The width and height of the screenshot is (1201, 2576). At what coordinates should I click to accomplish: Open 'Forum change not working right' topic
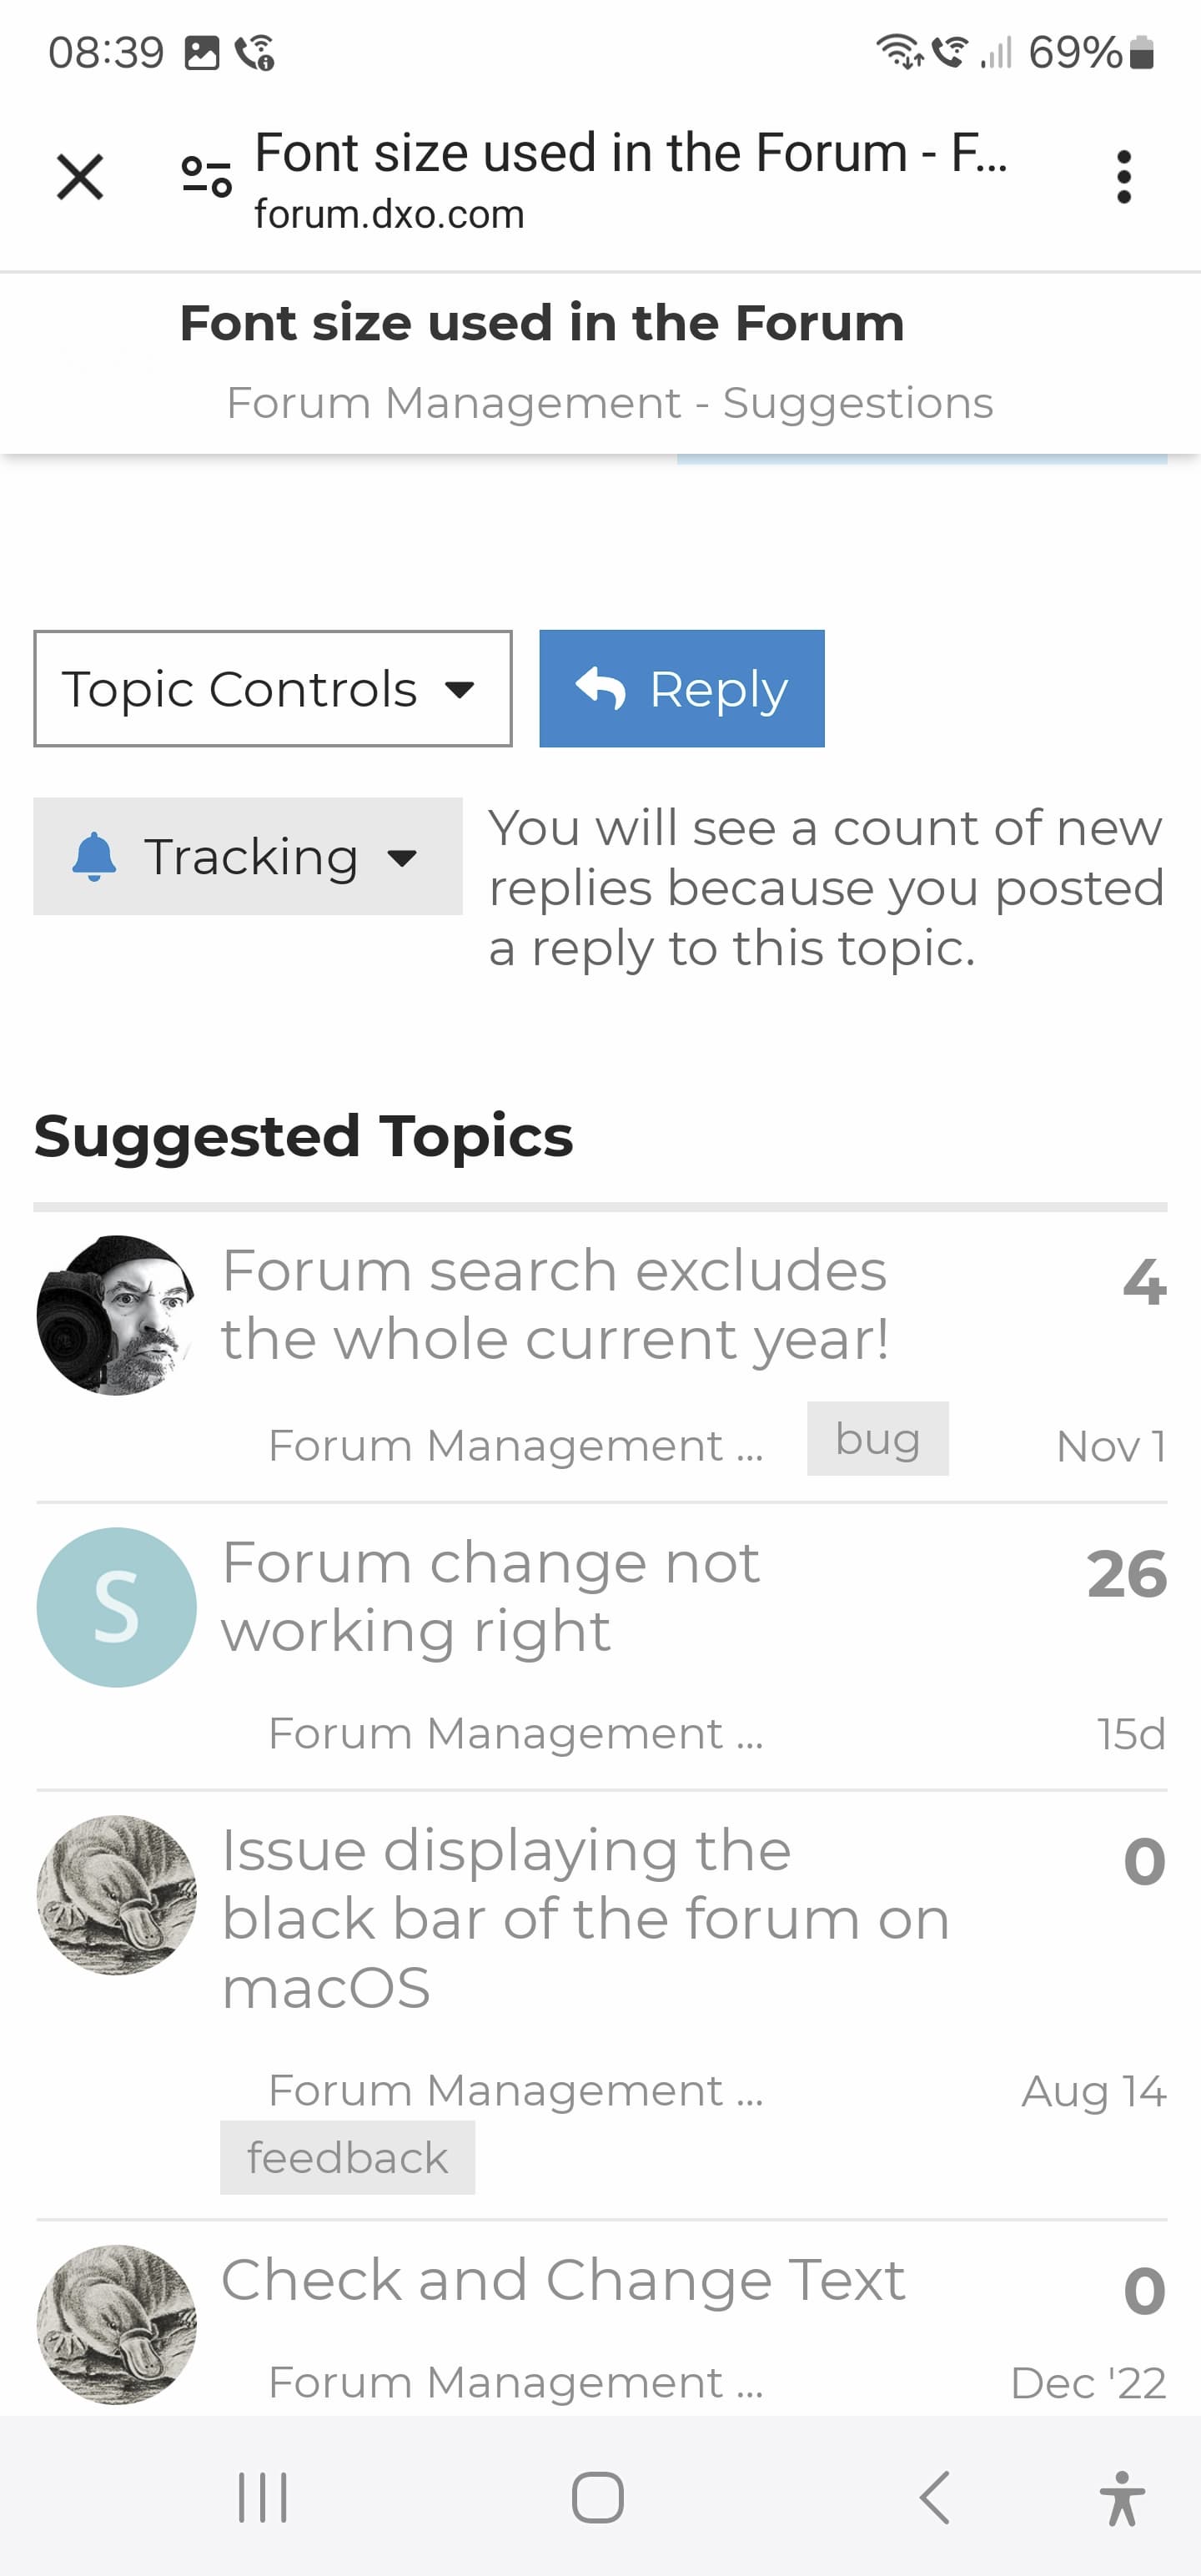[491, 1597]
